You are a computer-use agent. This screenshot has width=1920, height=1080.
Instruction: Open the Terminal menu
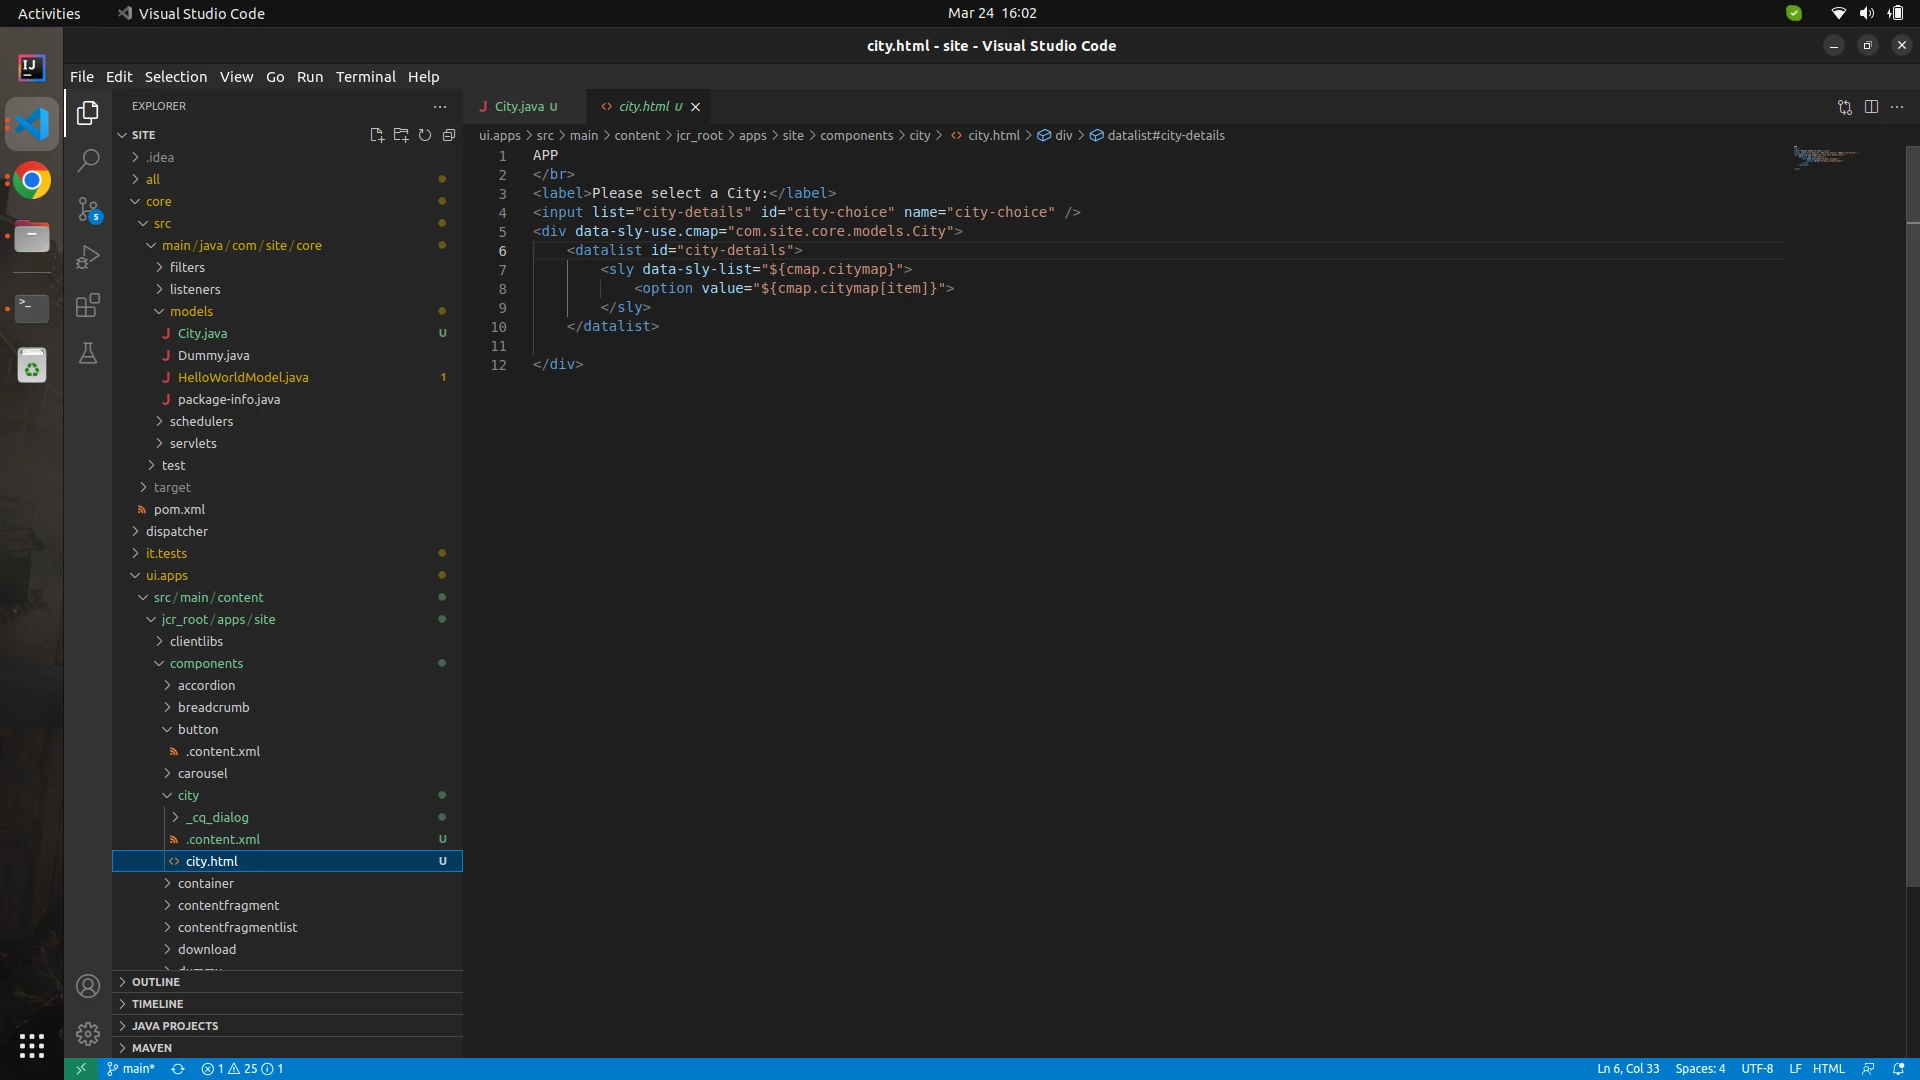pyautogui.click(x=365, y=77)
